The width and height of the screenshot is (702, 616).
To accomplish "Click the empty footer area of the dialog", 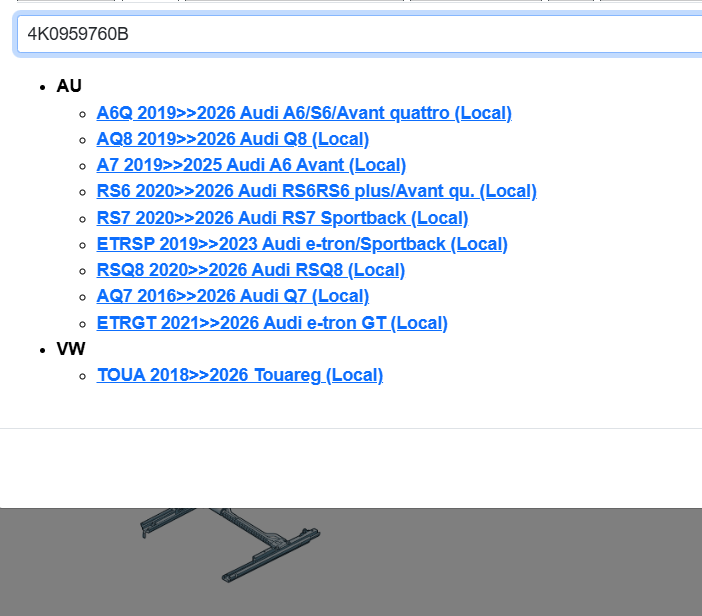I will click(x=350, y=468).
